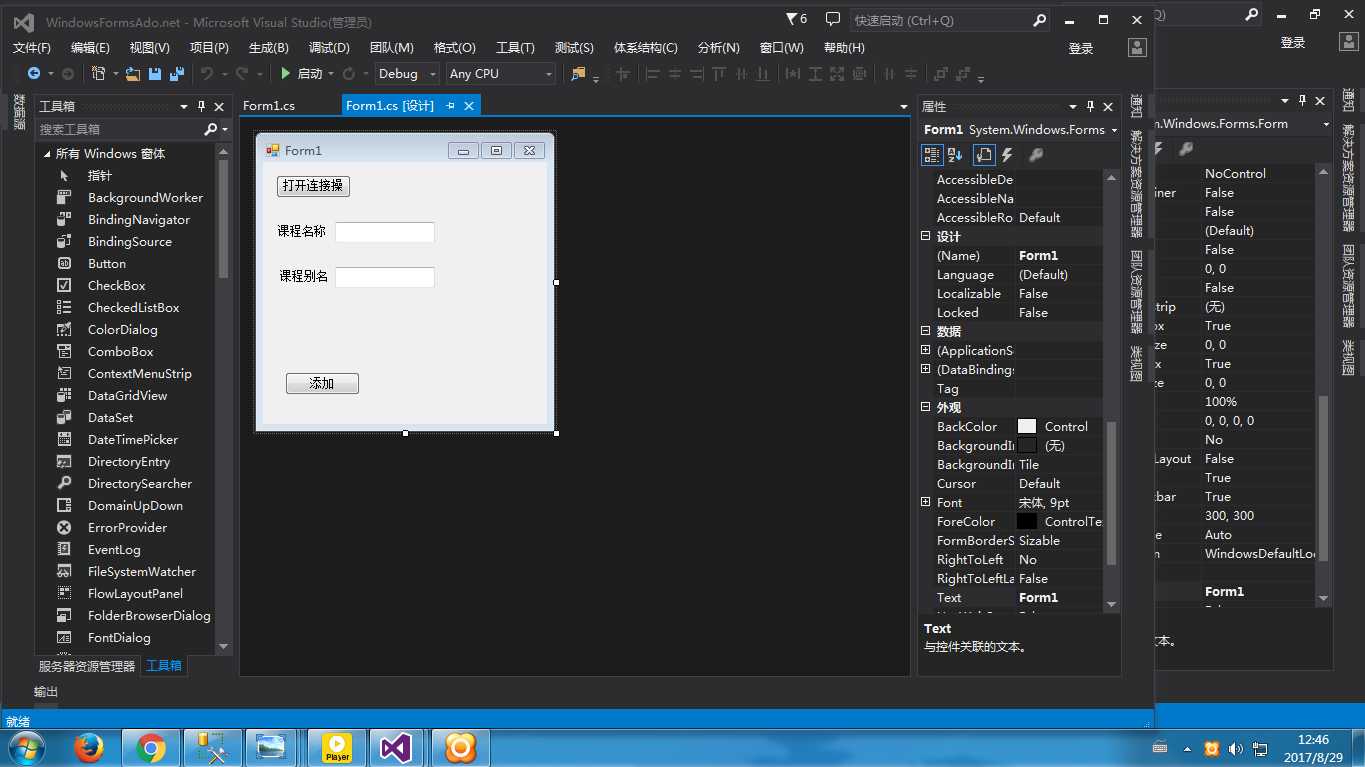Click the Windows Start button
The height and width of the screenshot is (767, 1365).
[x=25, y=747]
